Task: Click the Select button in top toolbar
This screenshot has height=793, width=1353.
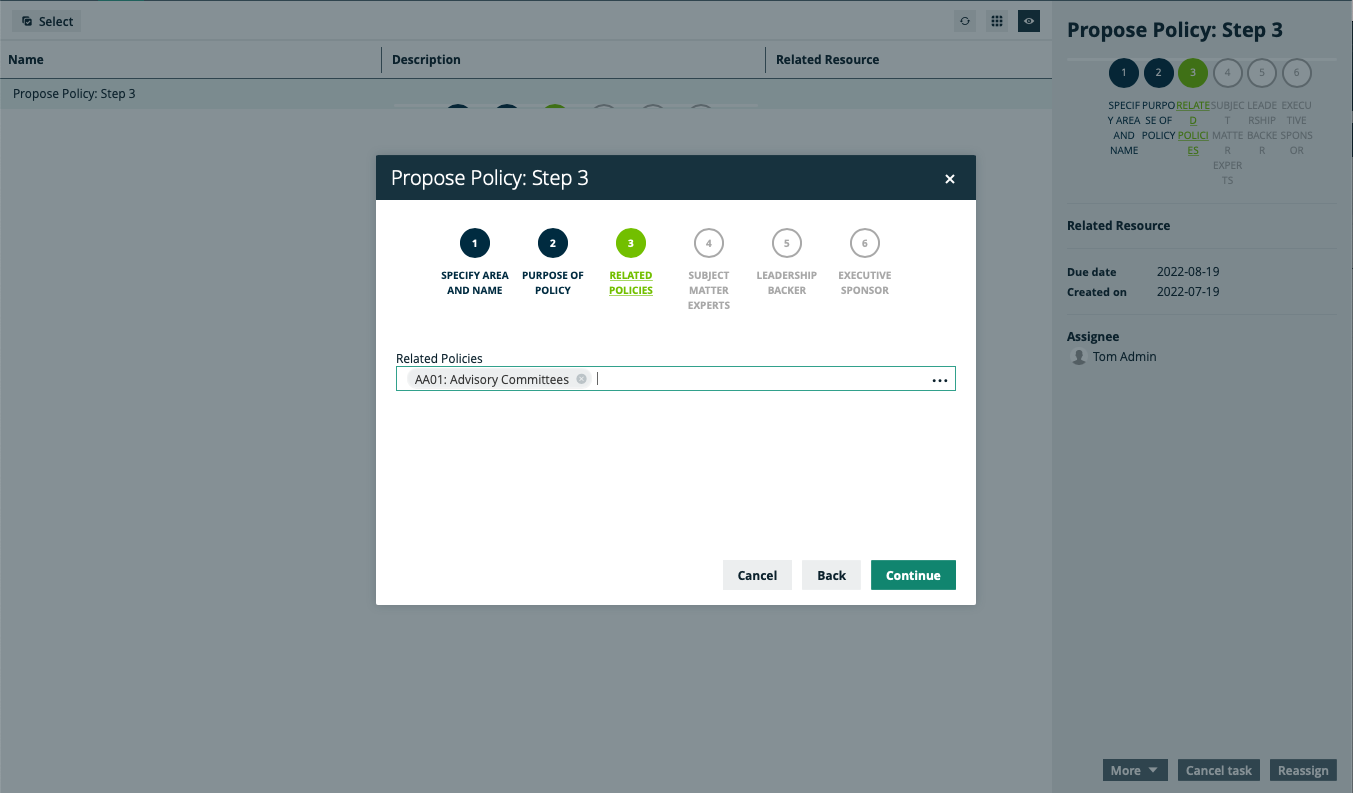Action: [x=47, y=21]
